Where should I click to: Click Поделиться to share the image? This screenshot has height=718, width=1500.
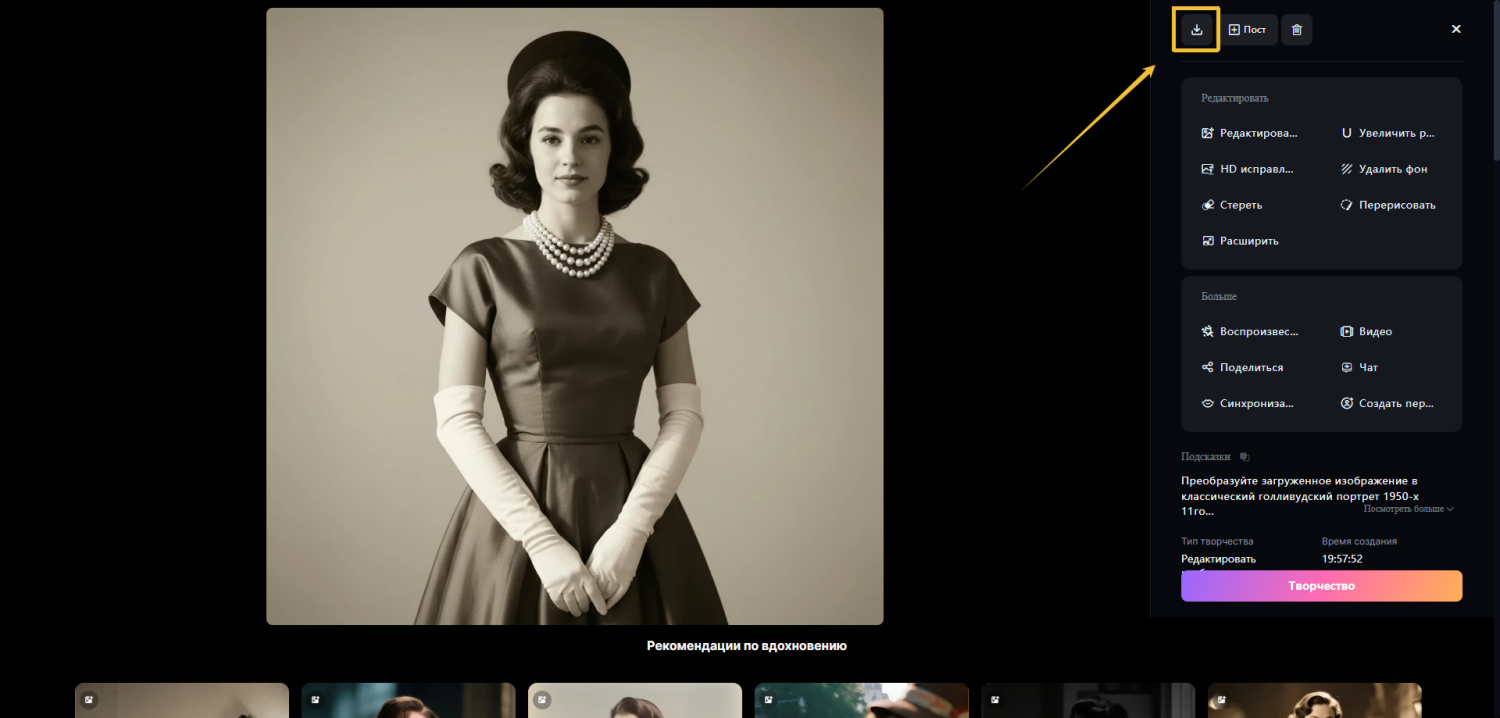click(x=1242, y=367)
